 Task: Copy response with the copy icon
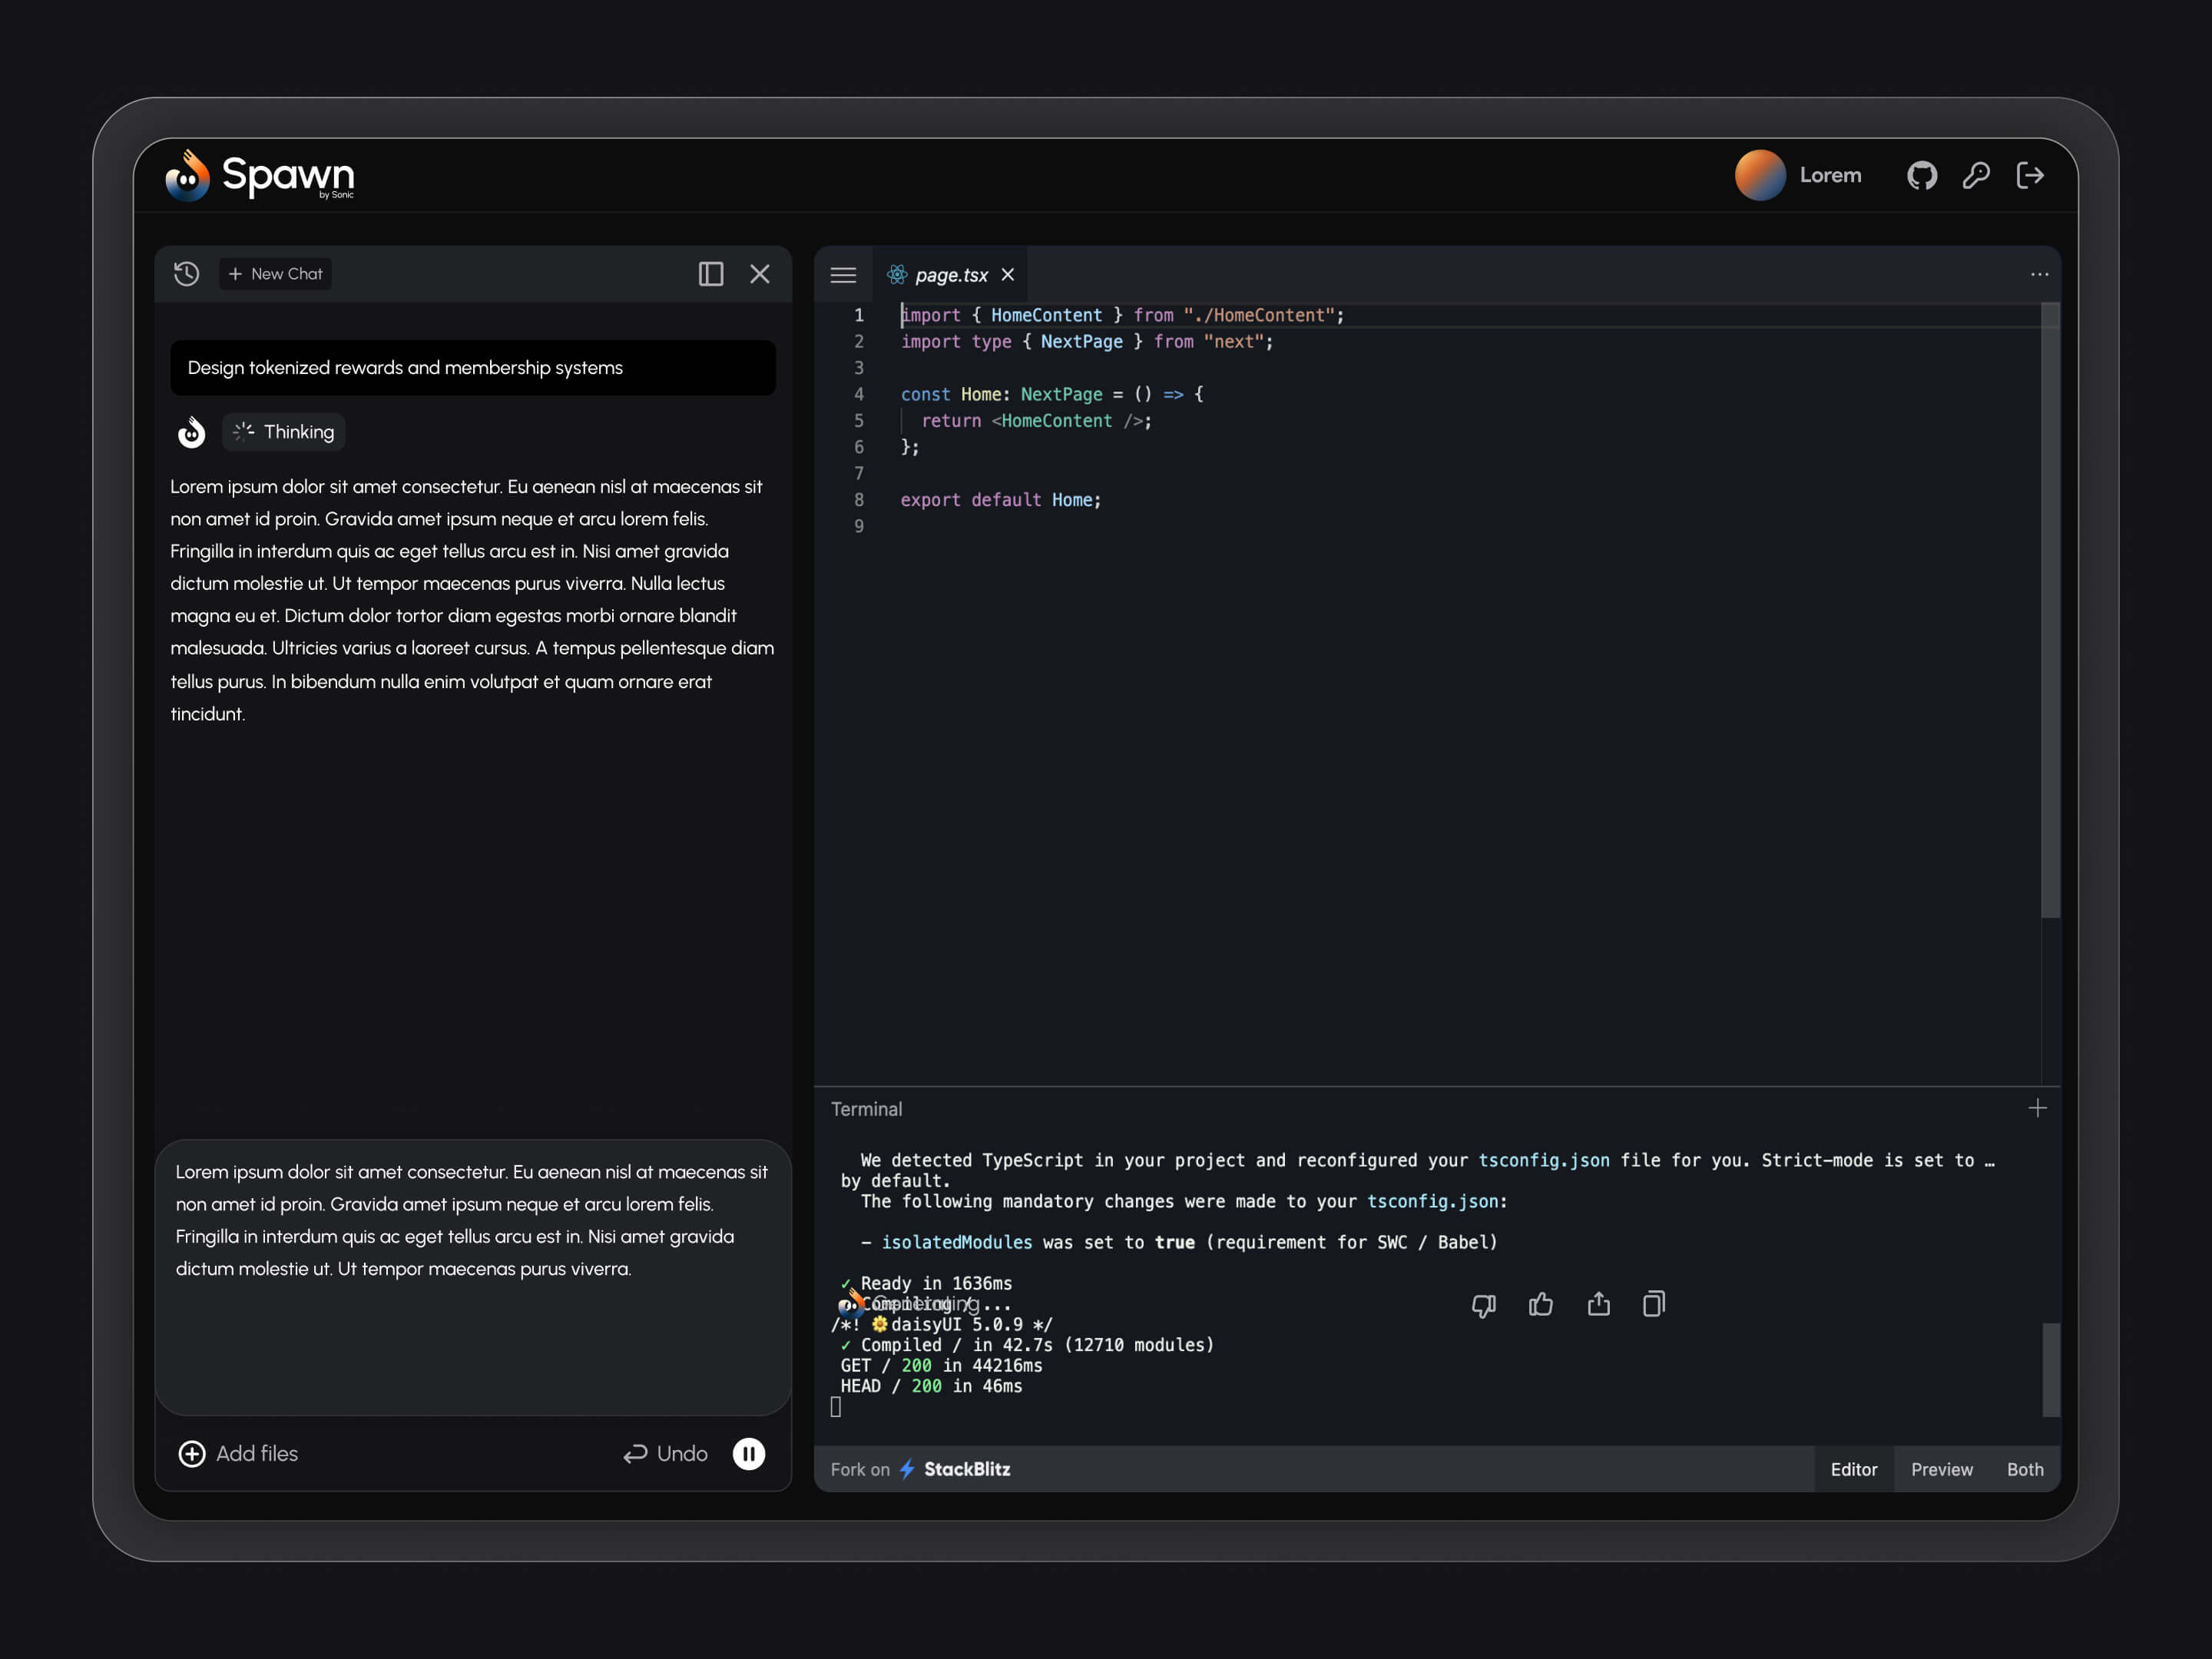1654,1305
